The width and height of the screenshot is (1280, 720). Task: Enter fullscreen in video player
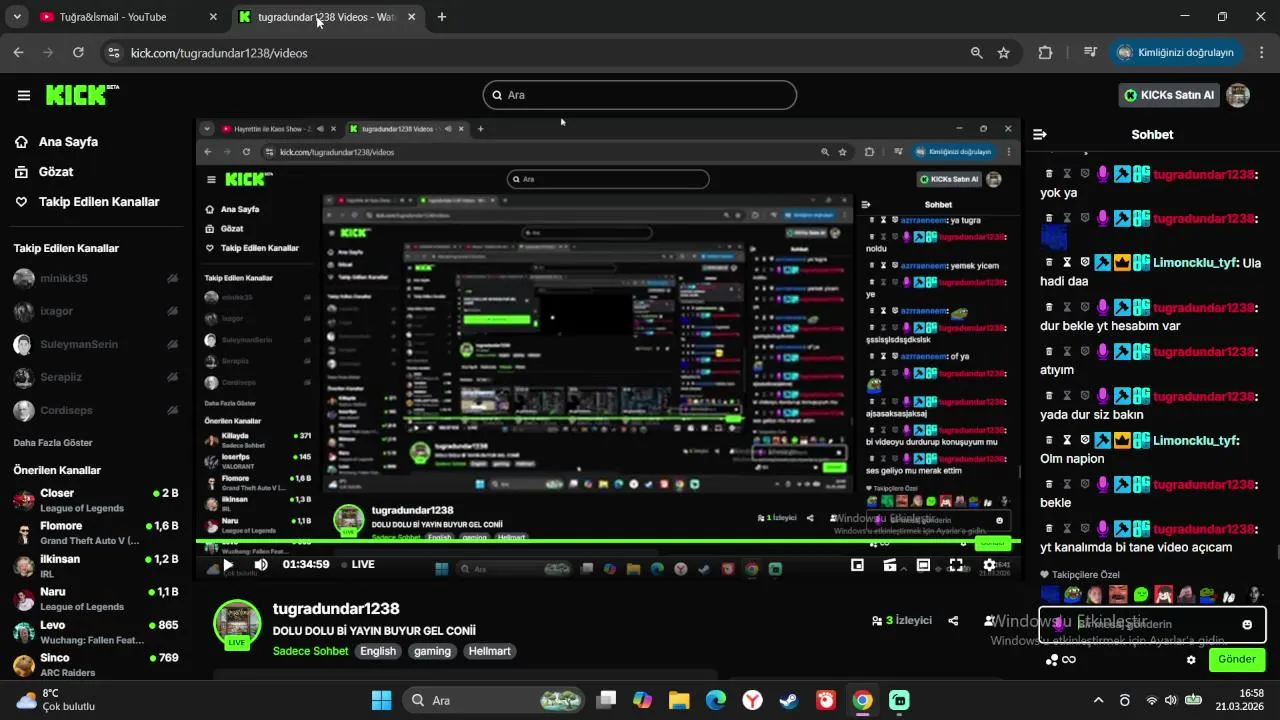pos(956,565)
